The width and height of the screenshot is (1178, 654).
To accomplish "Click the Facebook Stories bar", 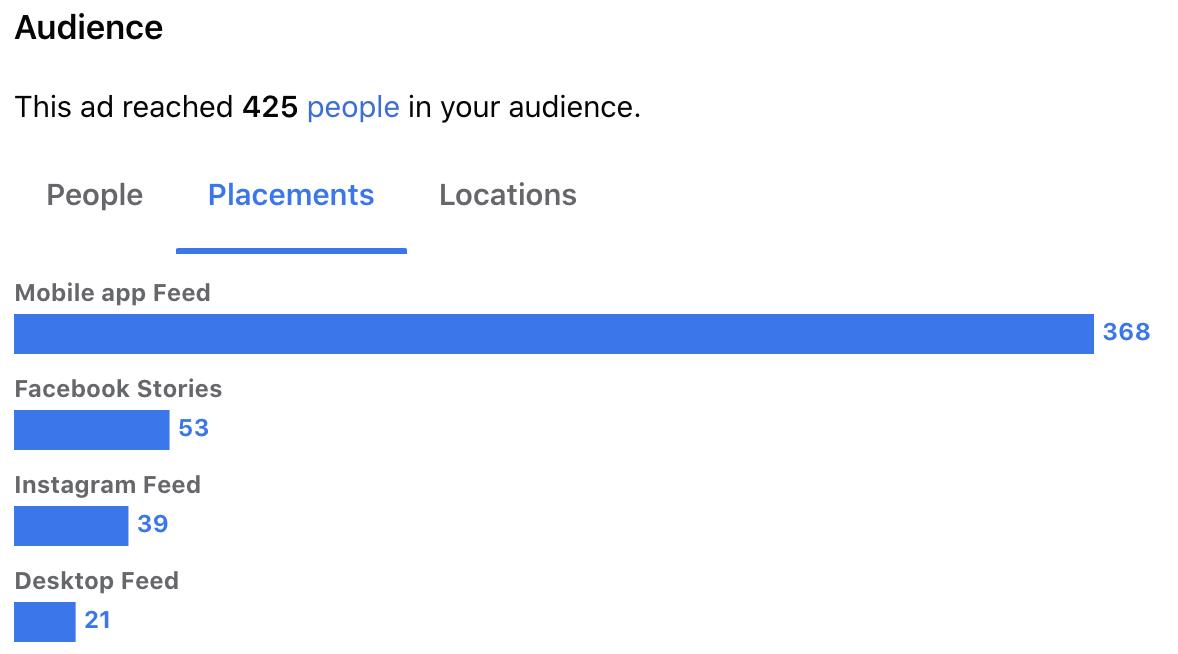I will pos(92,430).
